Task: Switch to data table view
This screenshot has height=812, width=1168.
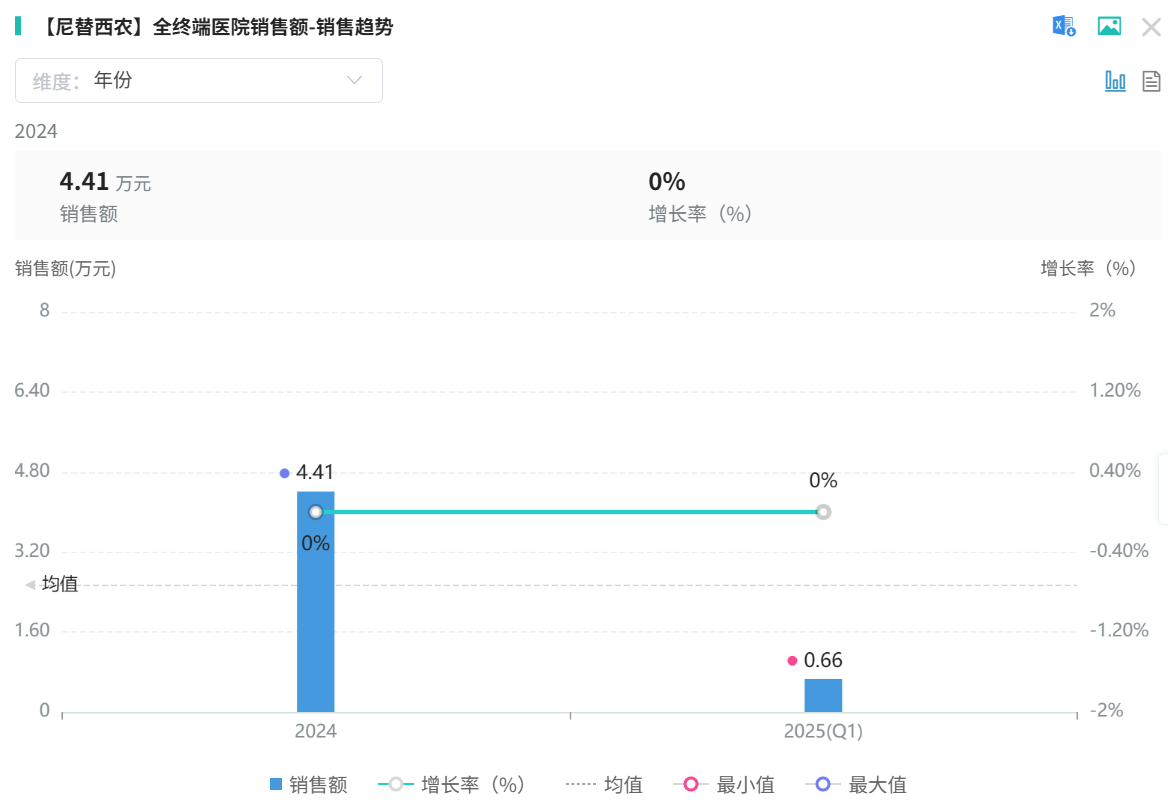Action: [x=1151, y=81]
